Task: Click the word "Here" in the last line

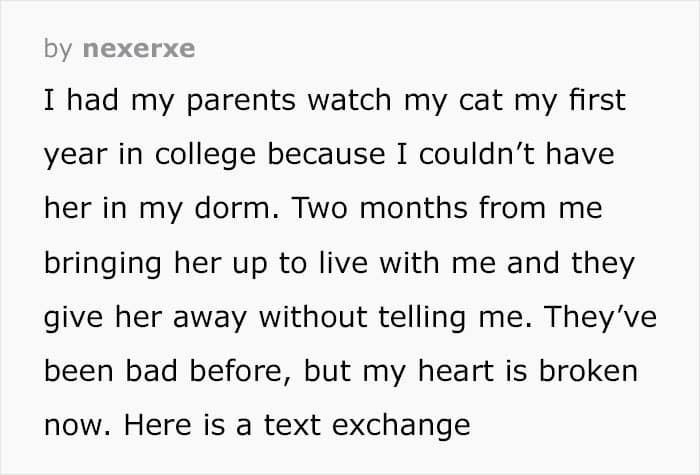Action: 158,425
